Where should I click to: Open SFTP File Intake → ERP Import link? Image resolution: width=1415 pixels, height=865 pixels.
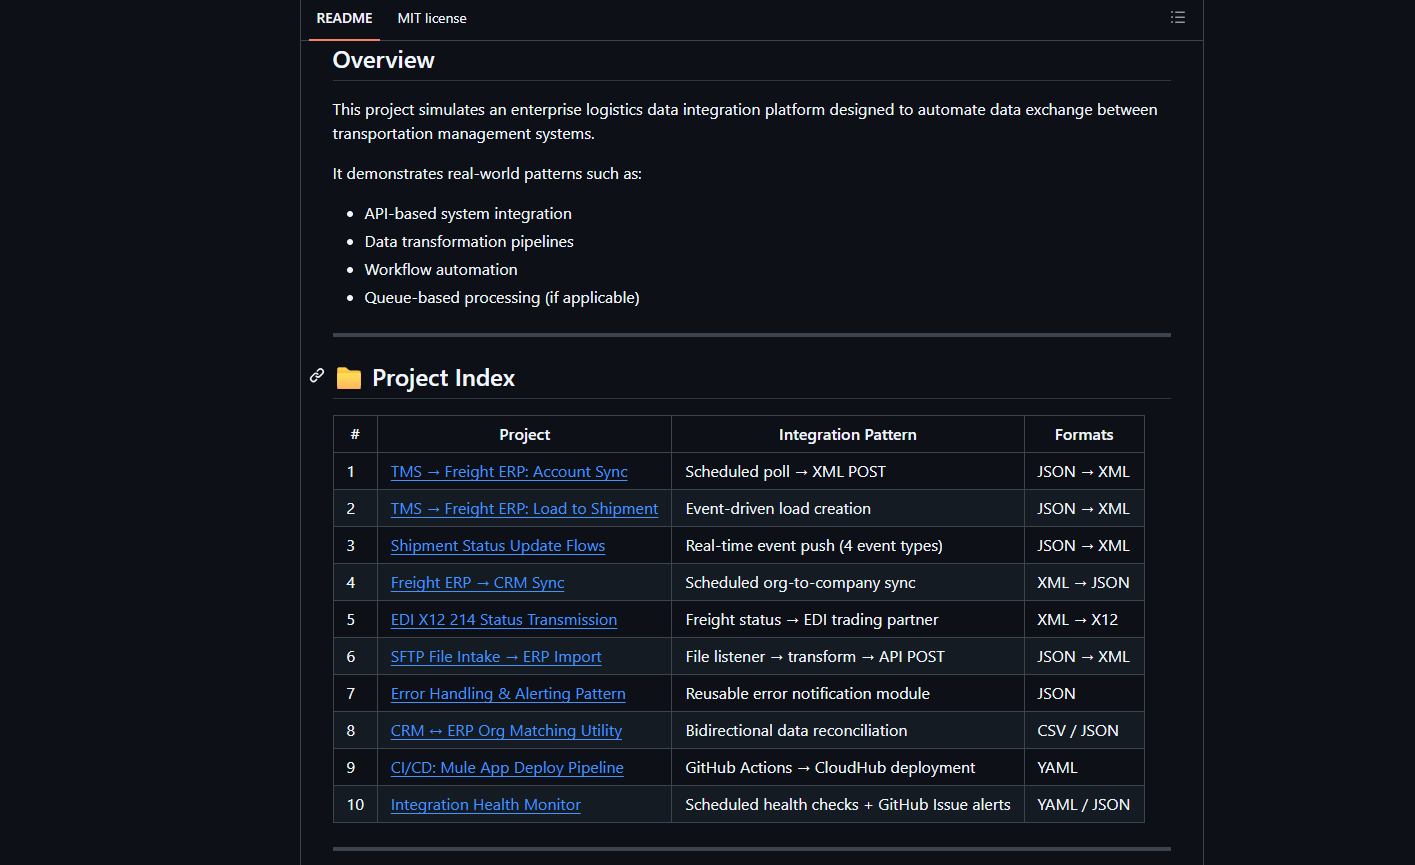pos(496,657)
